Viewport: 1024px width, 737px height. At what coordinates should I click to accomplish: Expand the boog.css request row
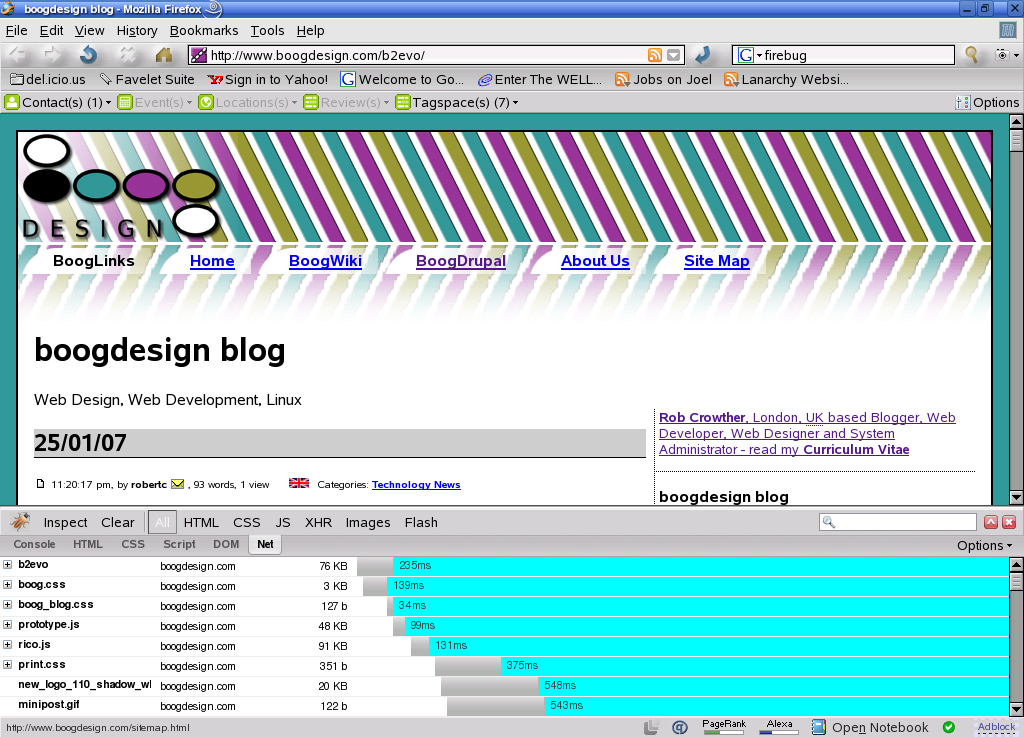pos(7,584)
